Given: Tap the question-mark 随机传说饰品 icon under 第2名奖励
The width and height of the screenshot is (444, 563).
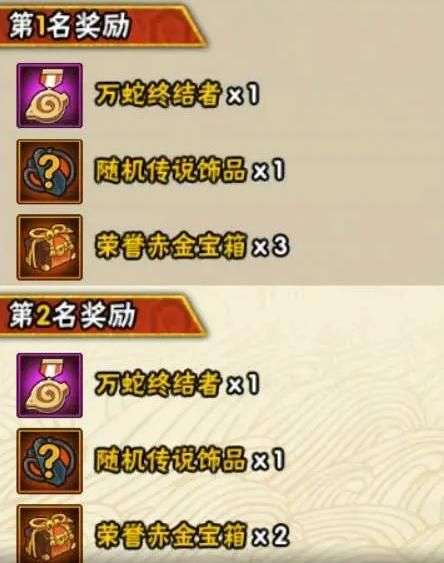Looking at the screenshot, I should (x=50, y=461).
